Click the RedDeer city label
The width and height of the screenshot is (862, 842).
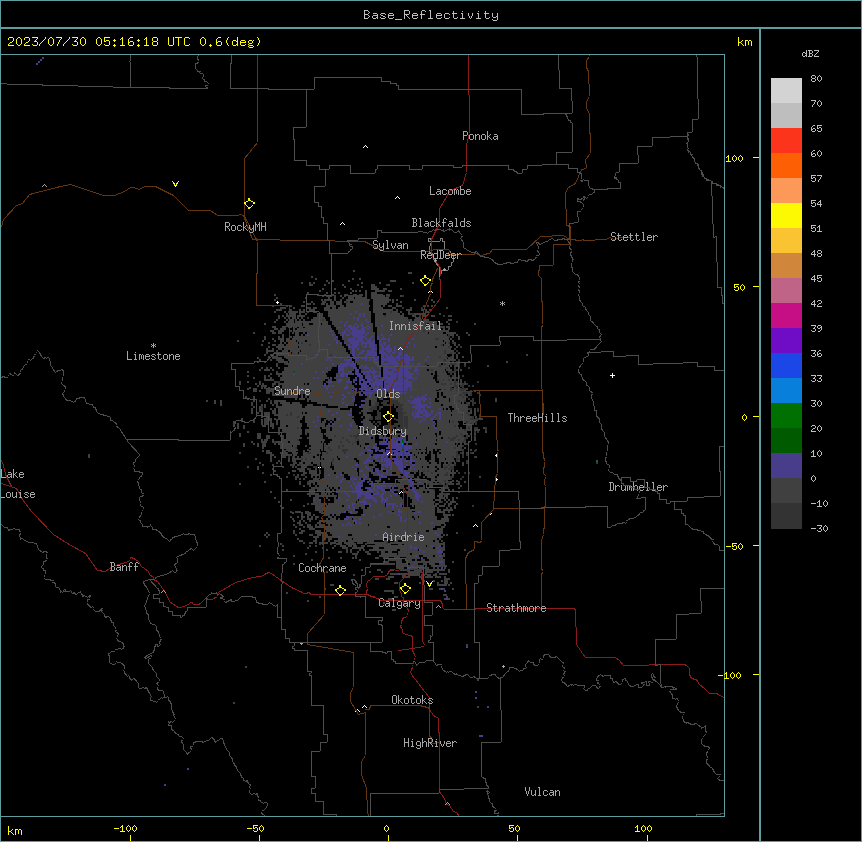pyautogui.click(x=440, y=255)
